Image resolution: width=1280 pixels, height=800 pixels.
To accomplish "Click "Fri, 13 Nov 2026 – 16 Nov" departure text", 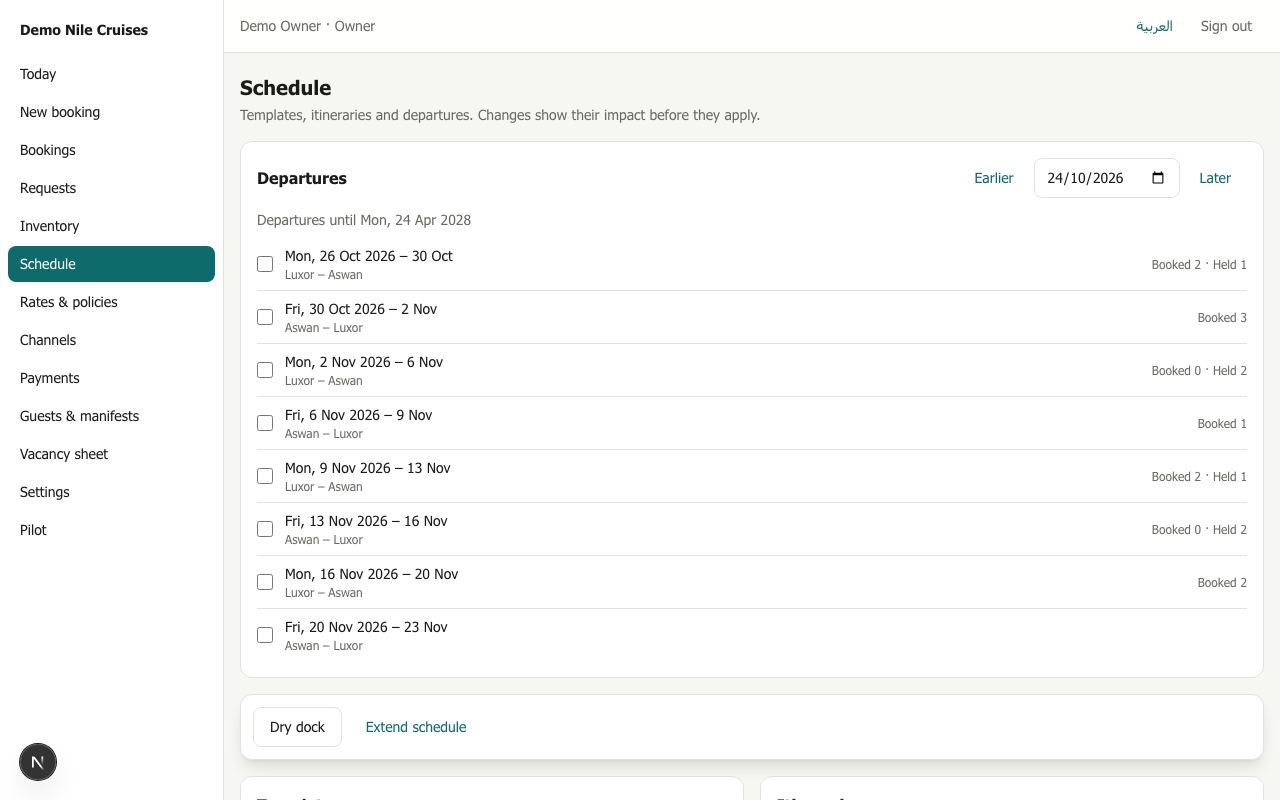I will pos(366,521).
